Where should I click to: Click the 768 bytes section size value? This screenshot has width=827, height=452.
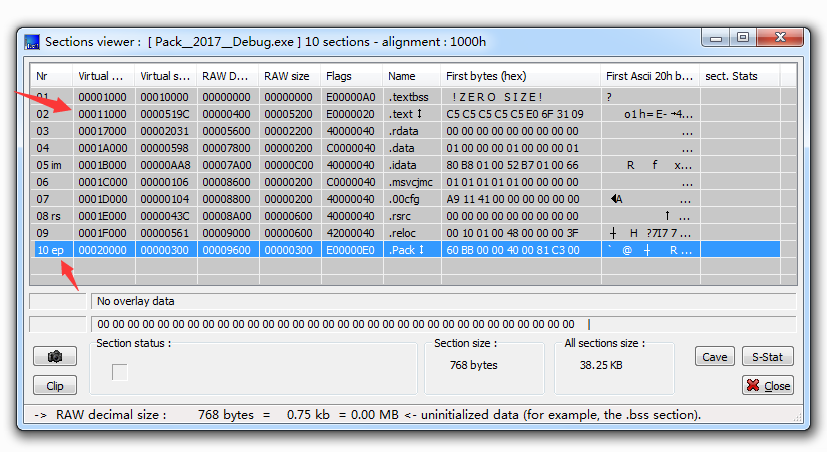(474, 365)
